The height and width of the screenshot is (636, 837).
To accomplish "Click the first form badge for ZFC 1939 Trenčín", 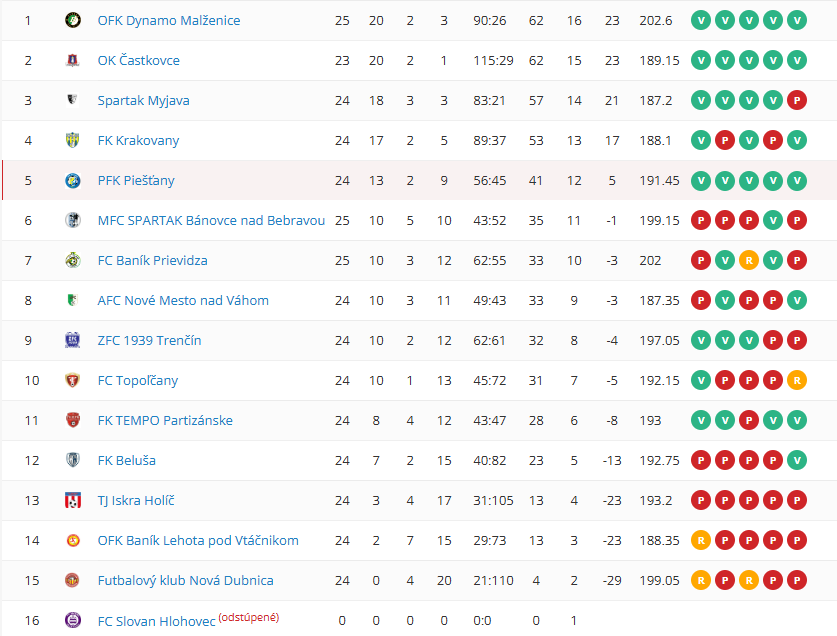I will pos(701,340).
